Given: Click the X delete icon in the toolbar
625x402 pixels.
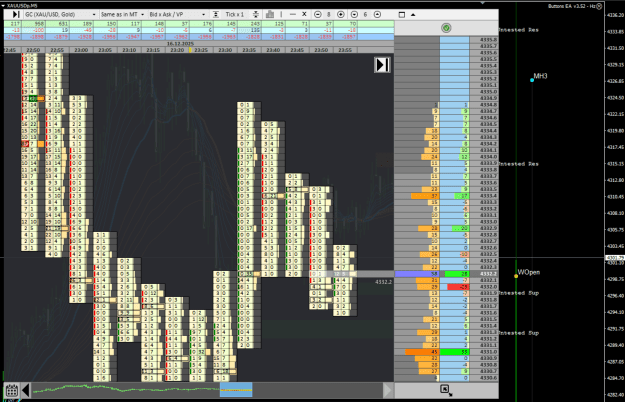Looking at the screenshot, I should click(304, 14).
